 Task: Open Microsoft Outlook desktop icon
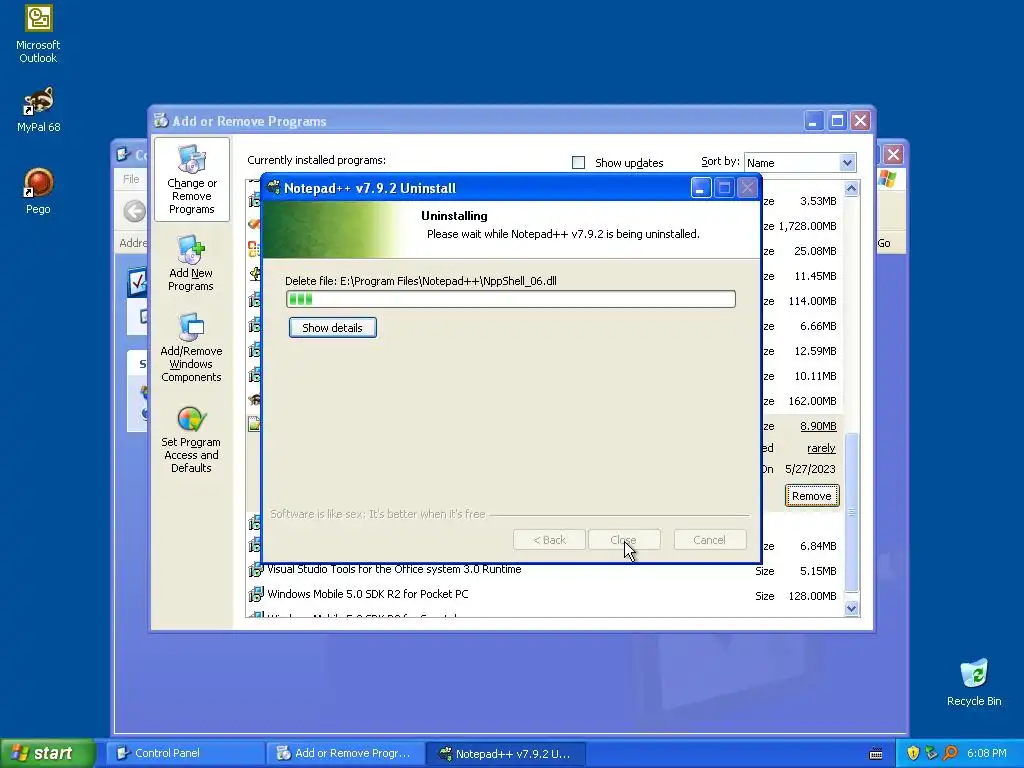coord(38,34)
